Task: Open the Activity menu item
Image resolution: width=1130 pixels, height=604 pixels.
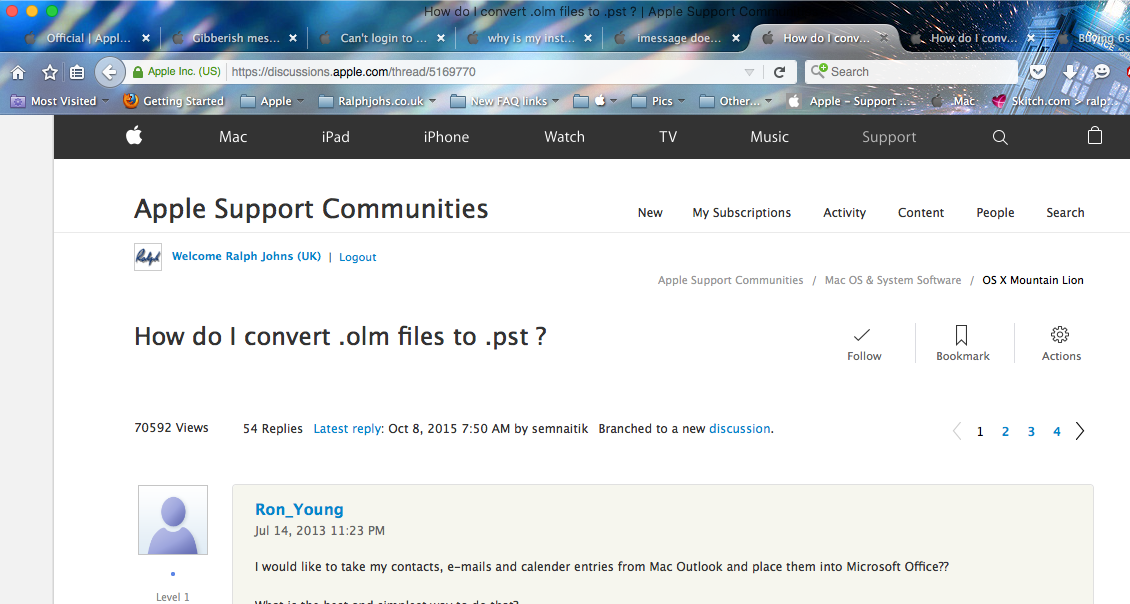Action: [844, 213]
